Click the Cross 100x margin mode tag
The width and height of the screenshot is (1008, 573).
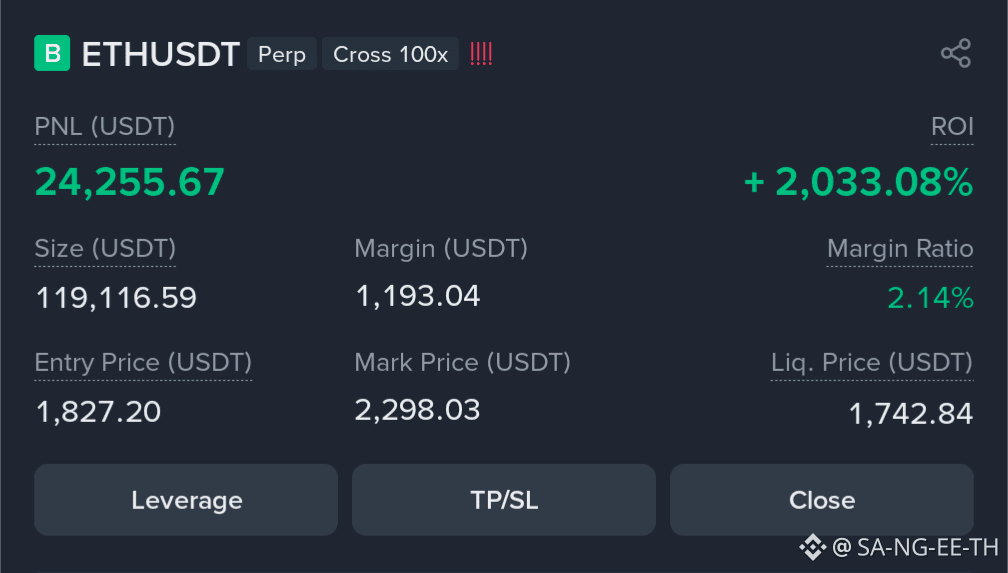click(390, 54)
